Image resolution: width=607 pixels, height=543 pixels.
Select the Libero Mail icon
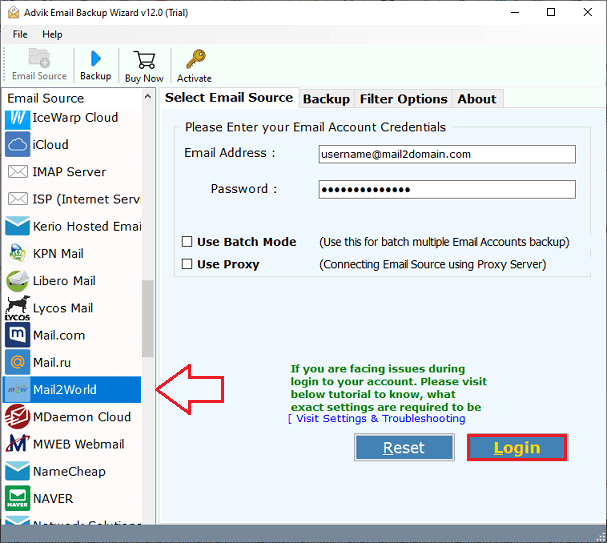pyautogui.click(x=17, y=281)
